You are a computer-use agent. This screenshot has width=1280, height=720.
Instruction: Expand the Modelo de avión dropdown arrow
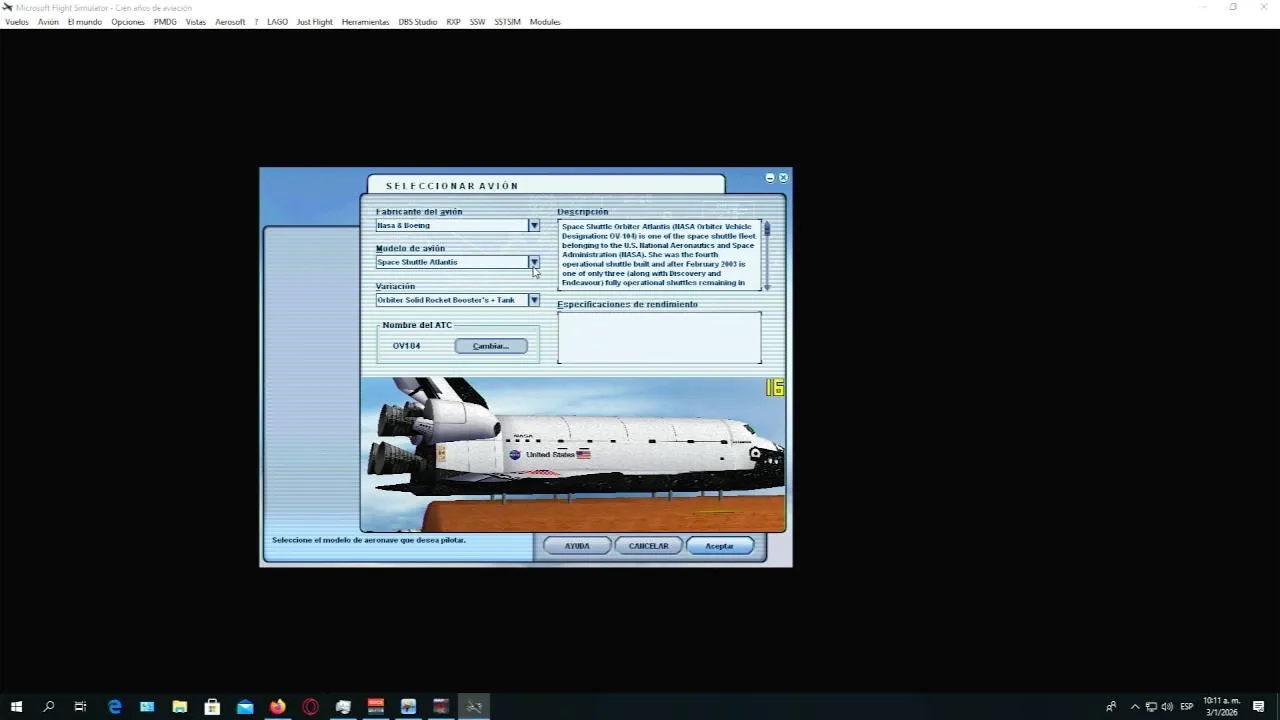point(534,262)
